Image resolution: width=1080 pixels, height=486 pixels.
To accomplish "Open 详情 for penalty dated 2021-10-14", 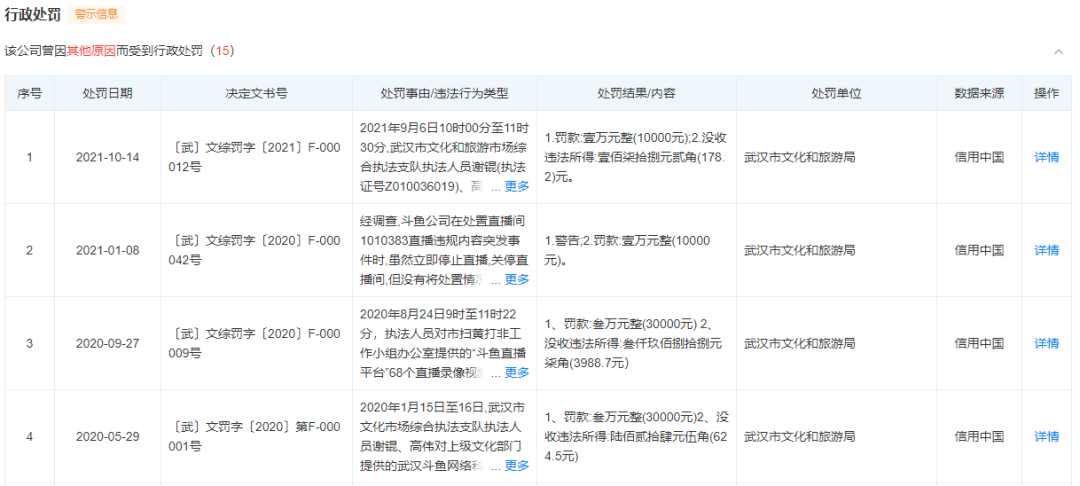I will 1046,157.
